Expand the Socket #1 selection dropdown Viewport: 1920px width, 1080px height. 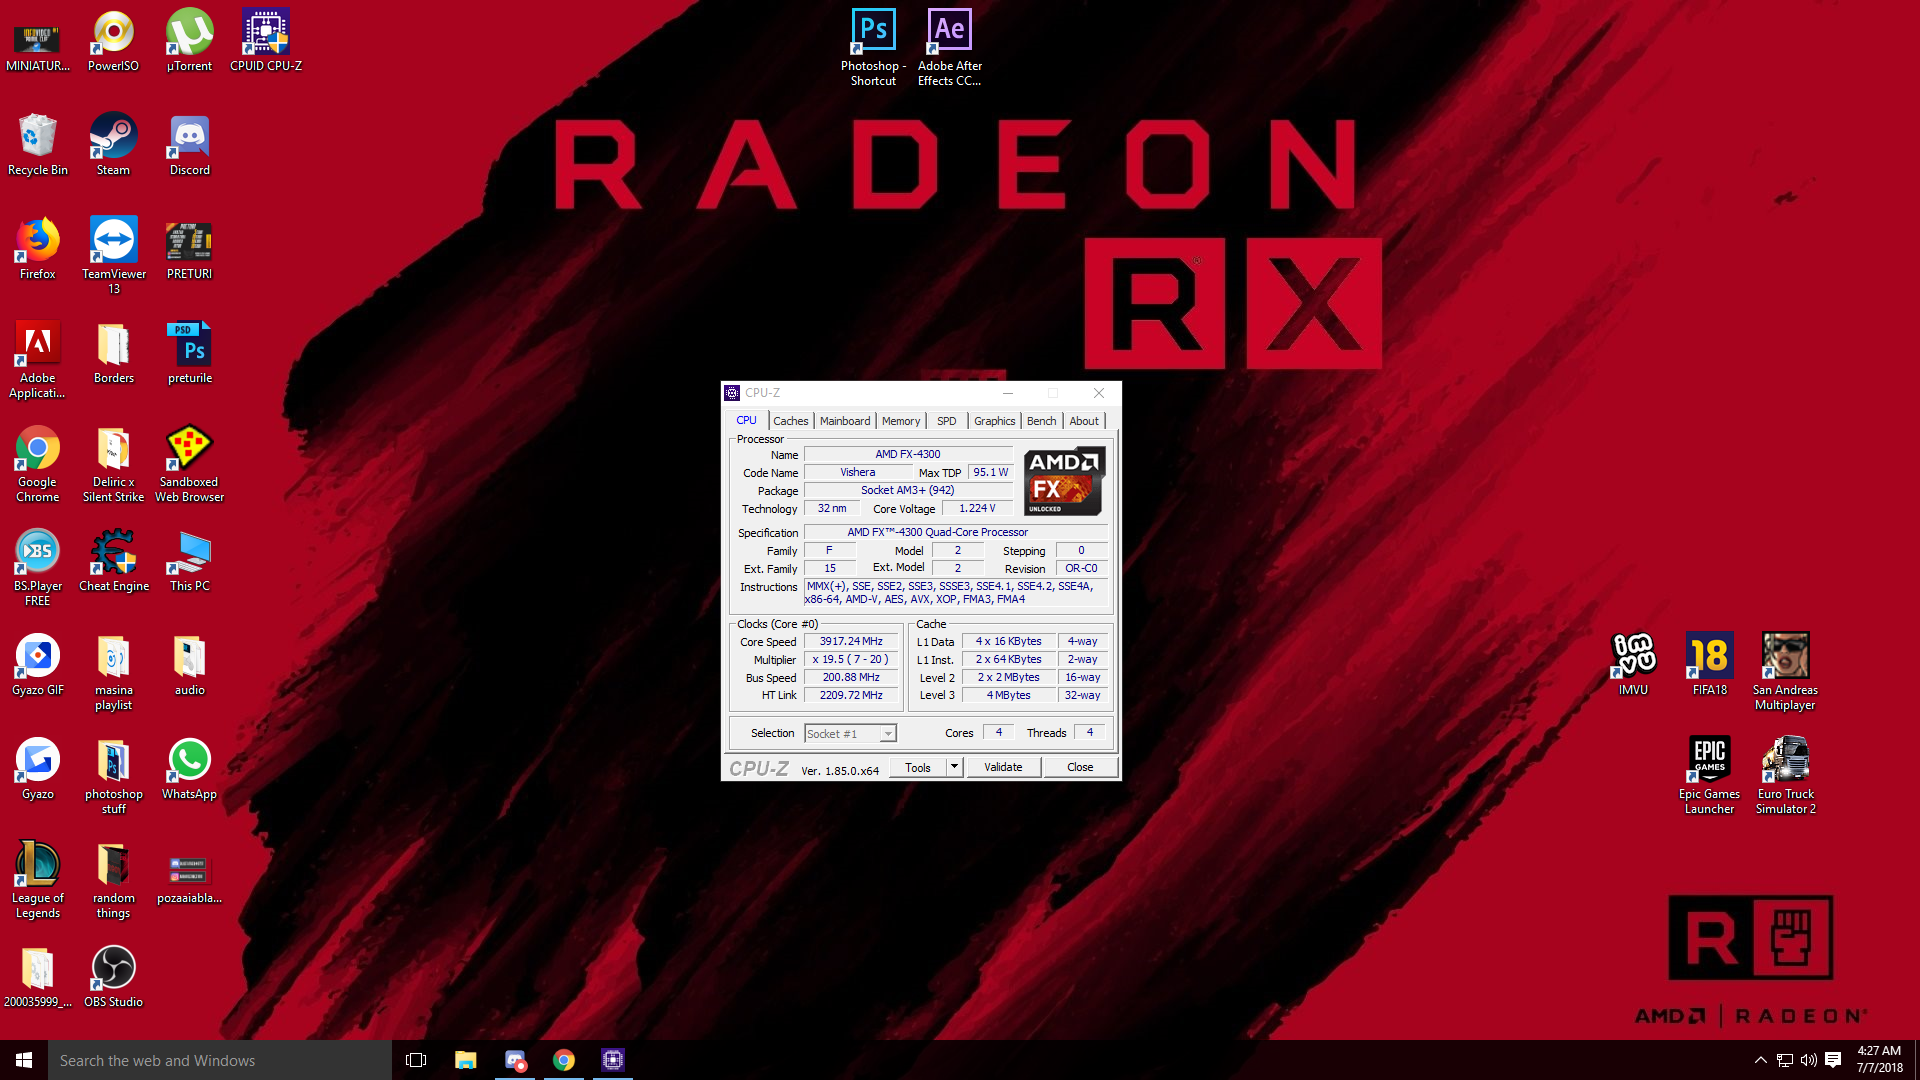[x=887, y=734]
